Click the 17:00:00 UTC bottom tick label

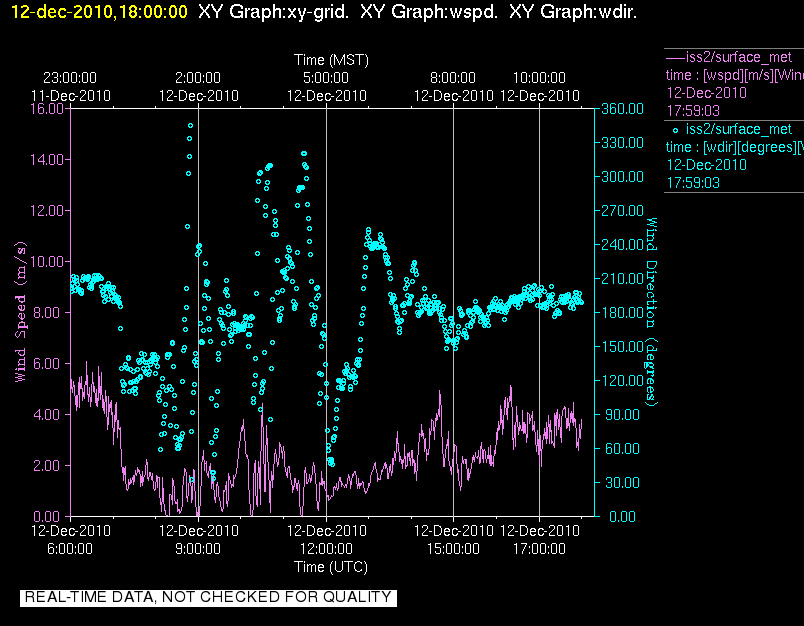pyautogui.click(x=539, y=549)
